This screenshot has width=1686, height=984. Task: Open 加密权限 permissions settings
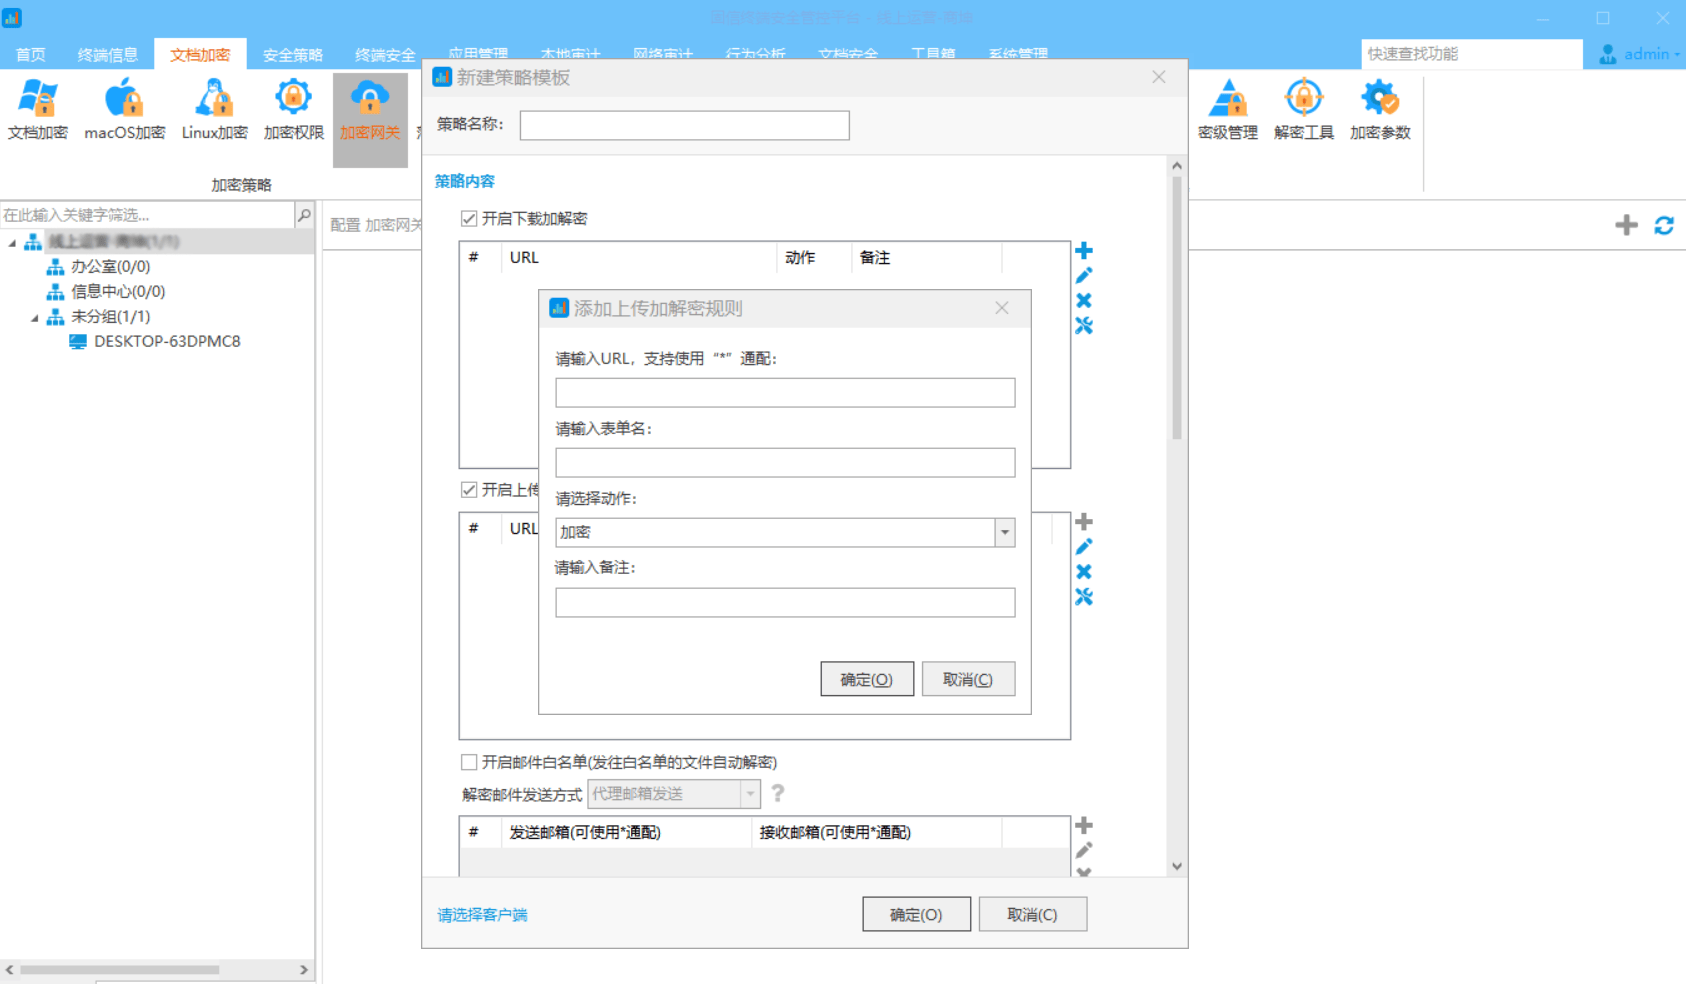coord(291,110)
